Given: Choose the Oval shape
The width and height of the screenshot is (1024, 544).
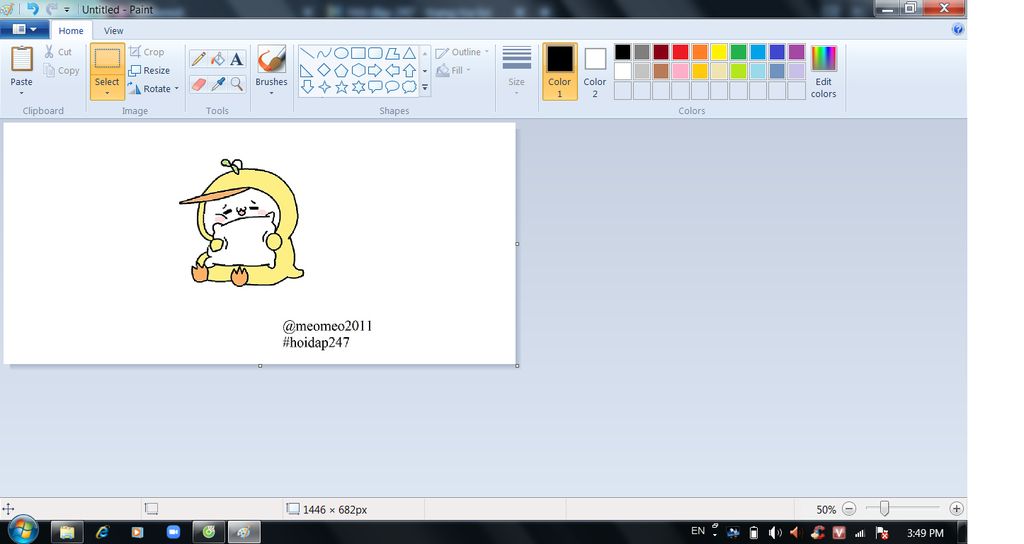Looking at the screenshot, I should 341,54.
